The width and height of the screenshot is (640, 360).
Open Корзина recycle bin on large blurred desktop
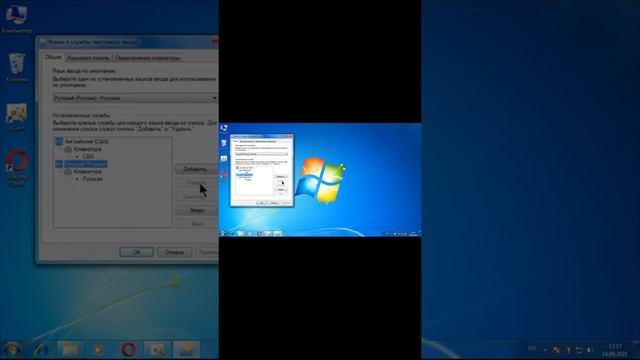click(16, 67)
